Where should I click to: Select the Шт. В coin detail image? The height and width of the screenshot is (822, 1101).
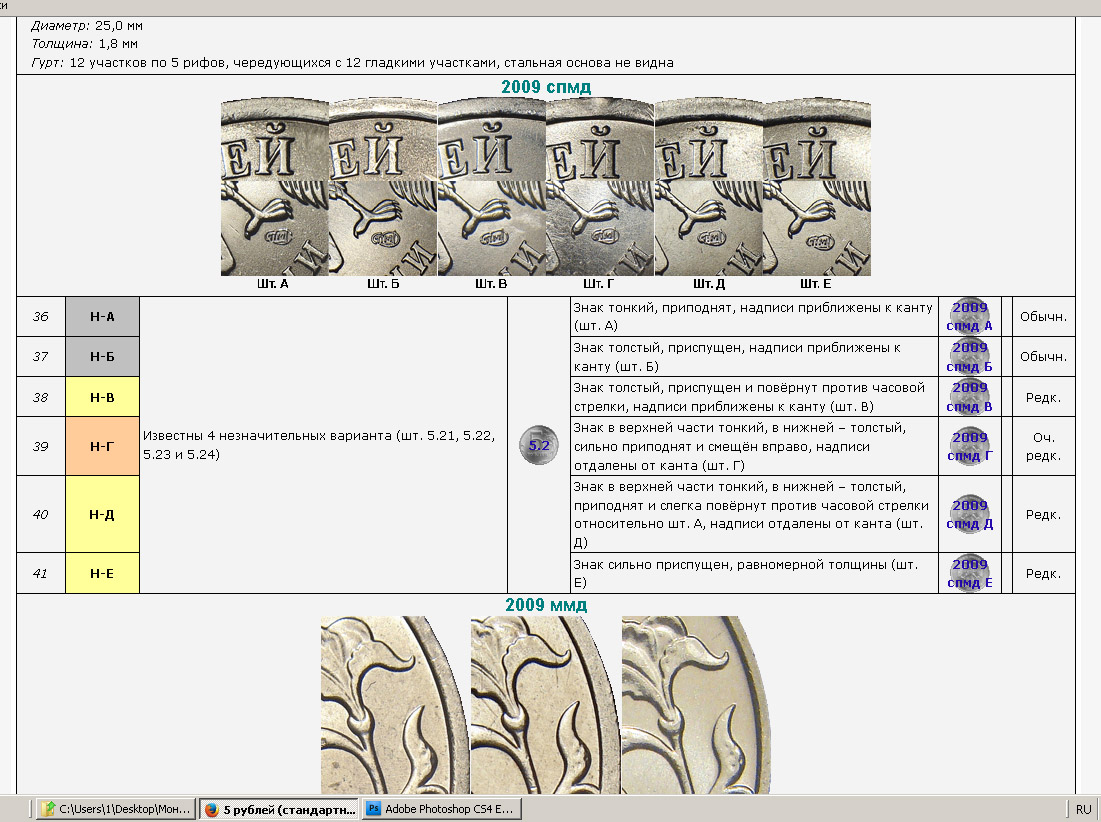click(x=491, y=186)
